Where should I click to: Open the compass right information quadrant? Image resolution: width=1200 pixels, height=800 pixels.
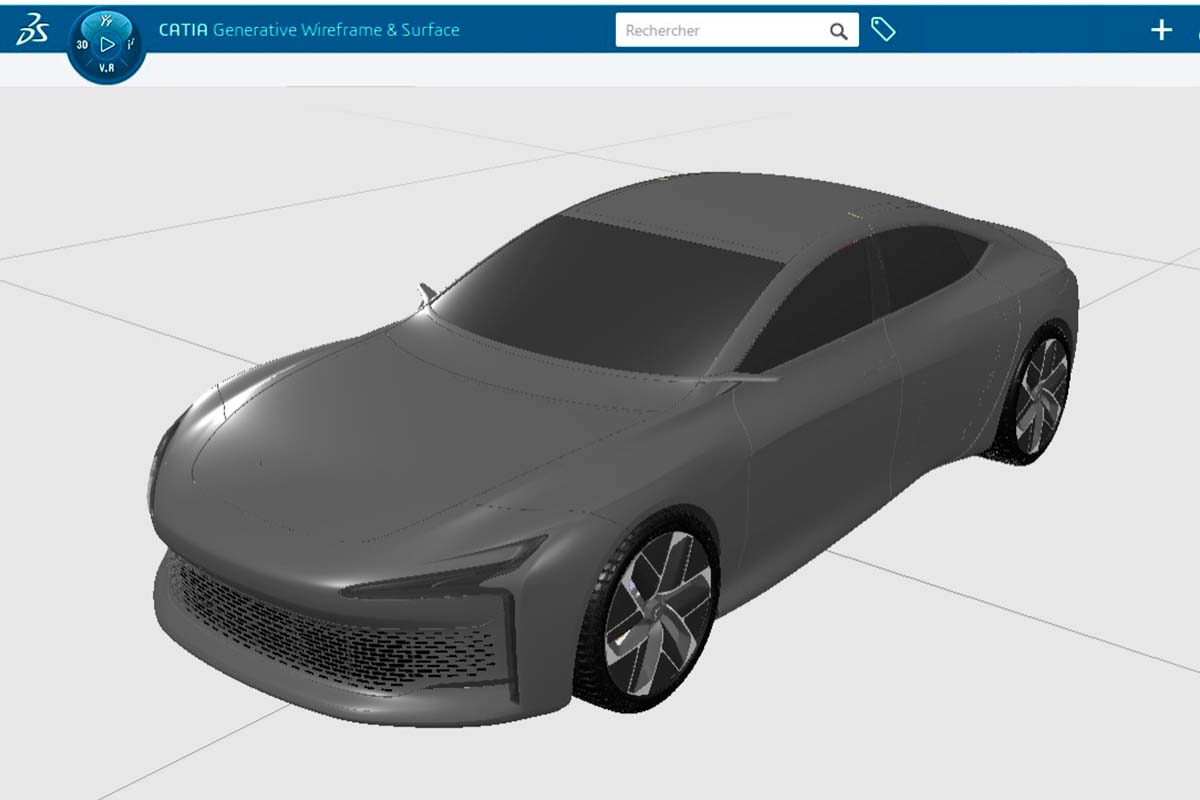coord(131,45)
